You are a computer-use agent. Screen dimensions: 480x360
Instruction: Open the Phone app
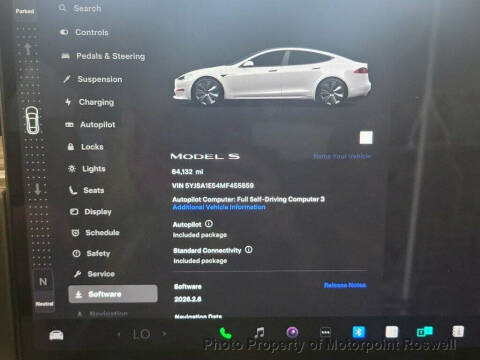[x=225, y=333]
